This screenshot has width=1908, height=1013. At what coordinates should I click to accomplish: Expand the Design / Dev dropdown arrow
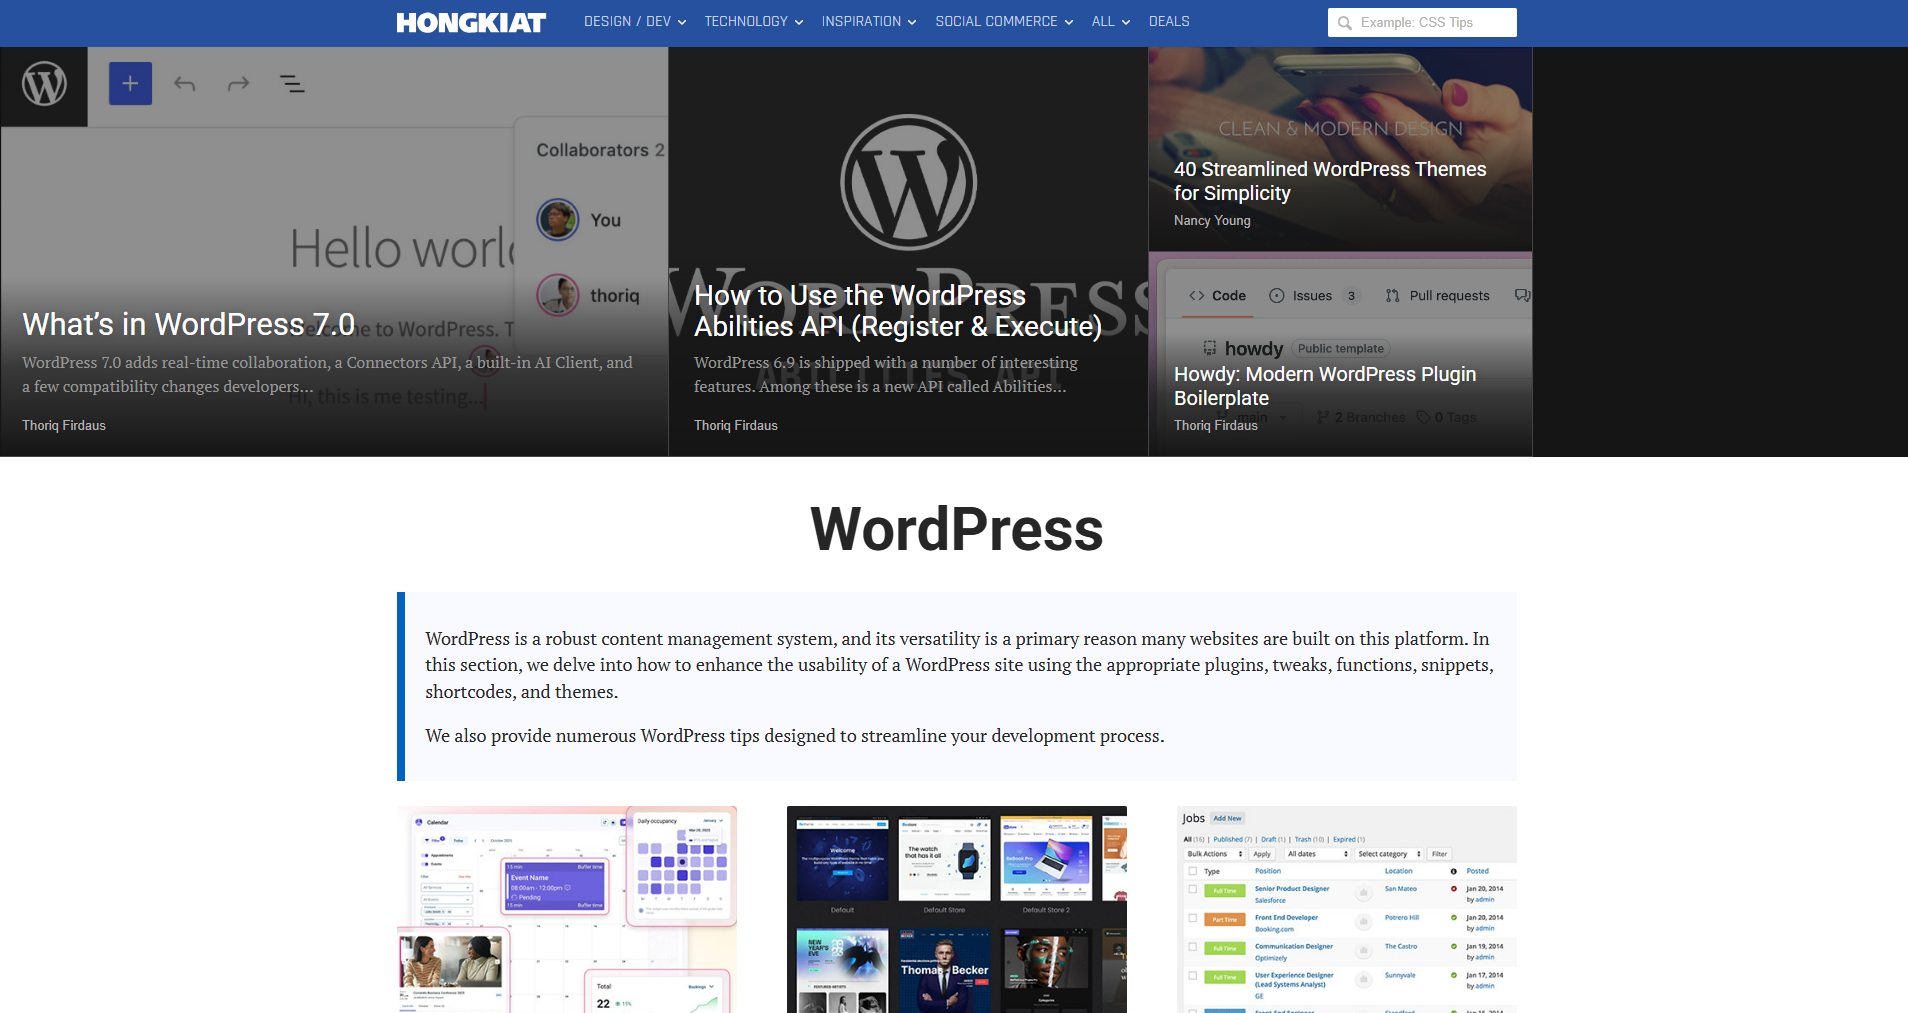tap(682, 22)
